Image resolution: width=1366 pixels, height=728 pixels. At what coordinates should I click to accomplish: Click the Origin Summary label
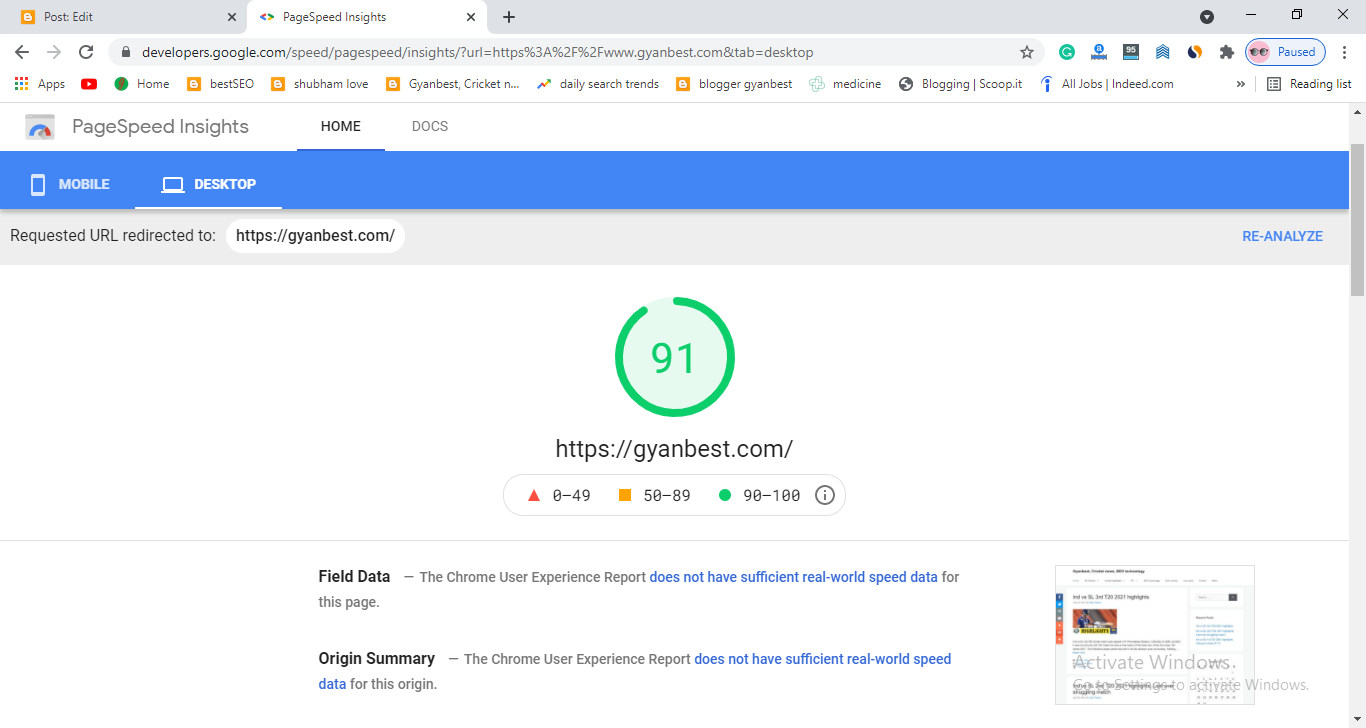(377, 658)
